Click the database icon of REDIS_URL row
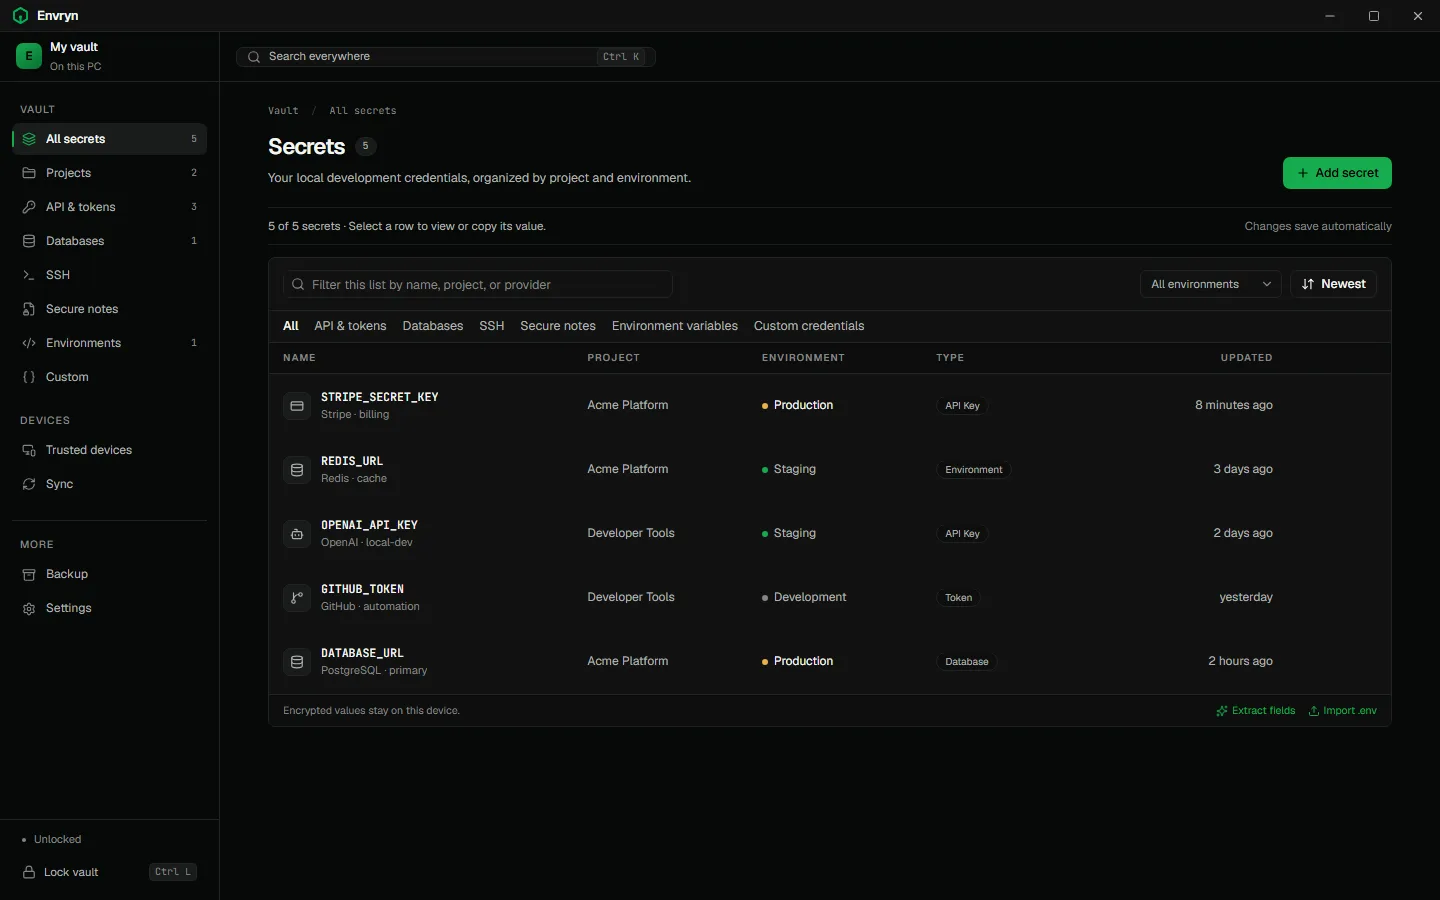Viewport: 1440px width, 900px height. (x=297, y=469)
